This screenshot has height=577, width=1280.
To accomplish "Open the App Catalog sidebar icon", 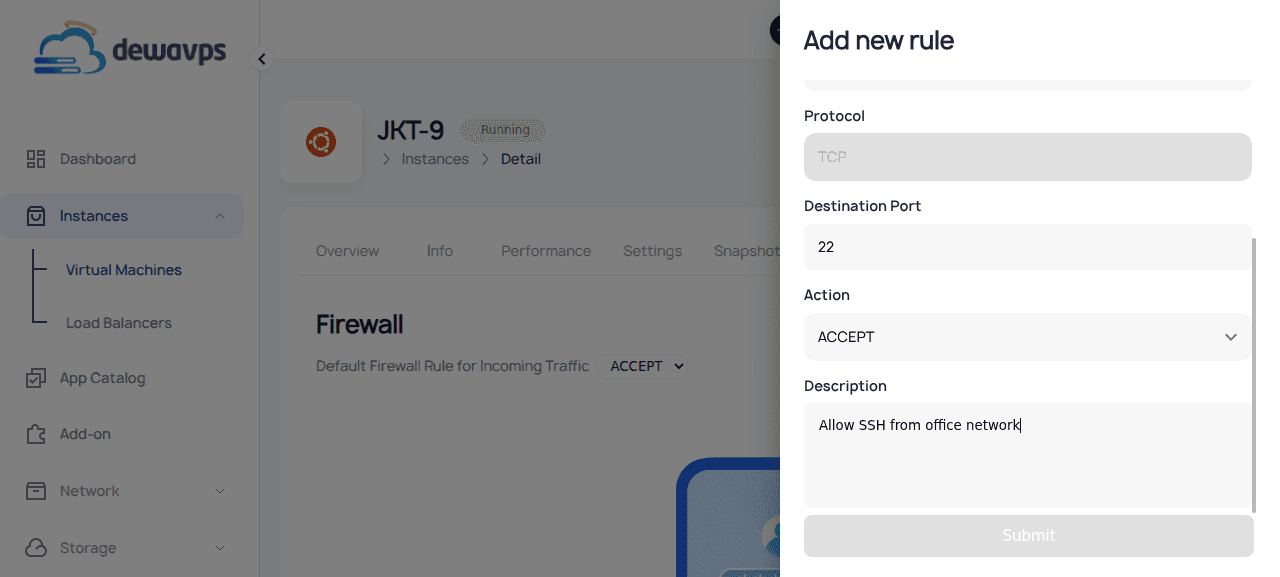I will tap(36, 377).
